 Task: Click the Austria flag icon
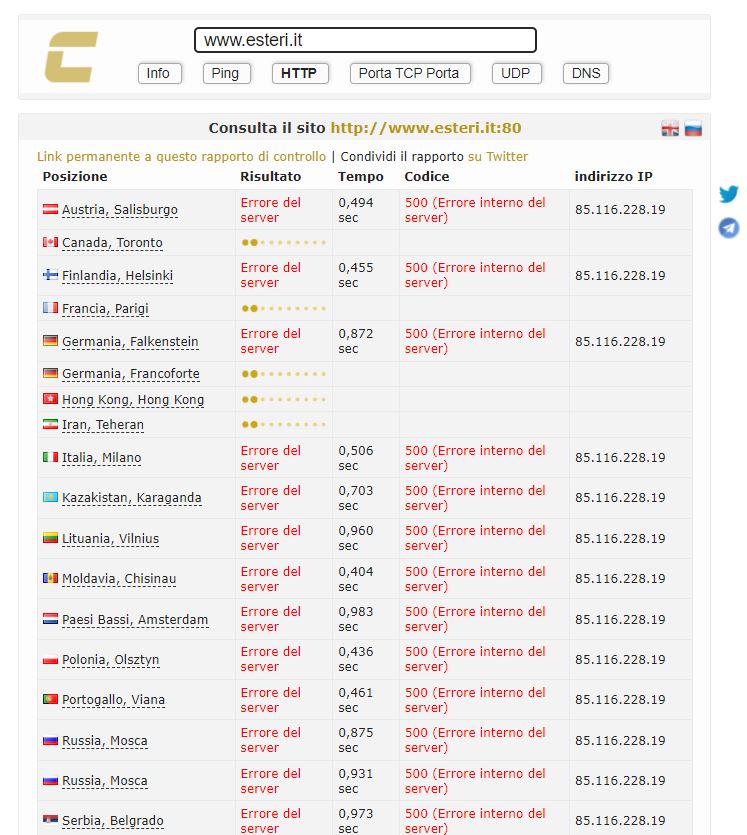(50, 209)
